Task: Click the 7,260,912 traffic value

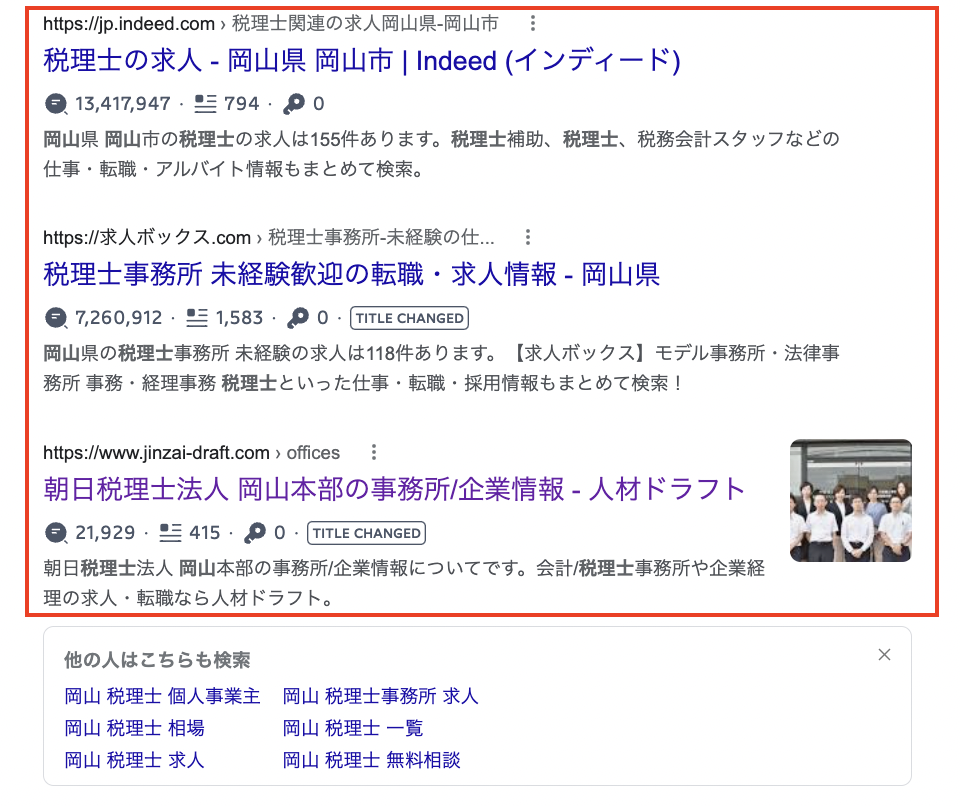Action: point(118,318)
